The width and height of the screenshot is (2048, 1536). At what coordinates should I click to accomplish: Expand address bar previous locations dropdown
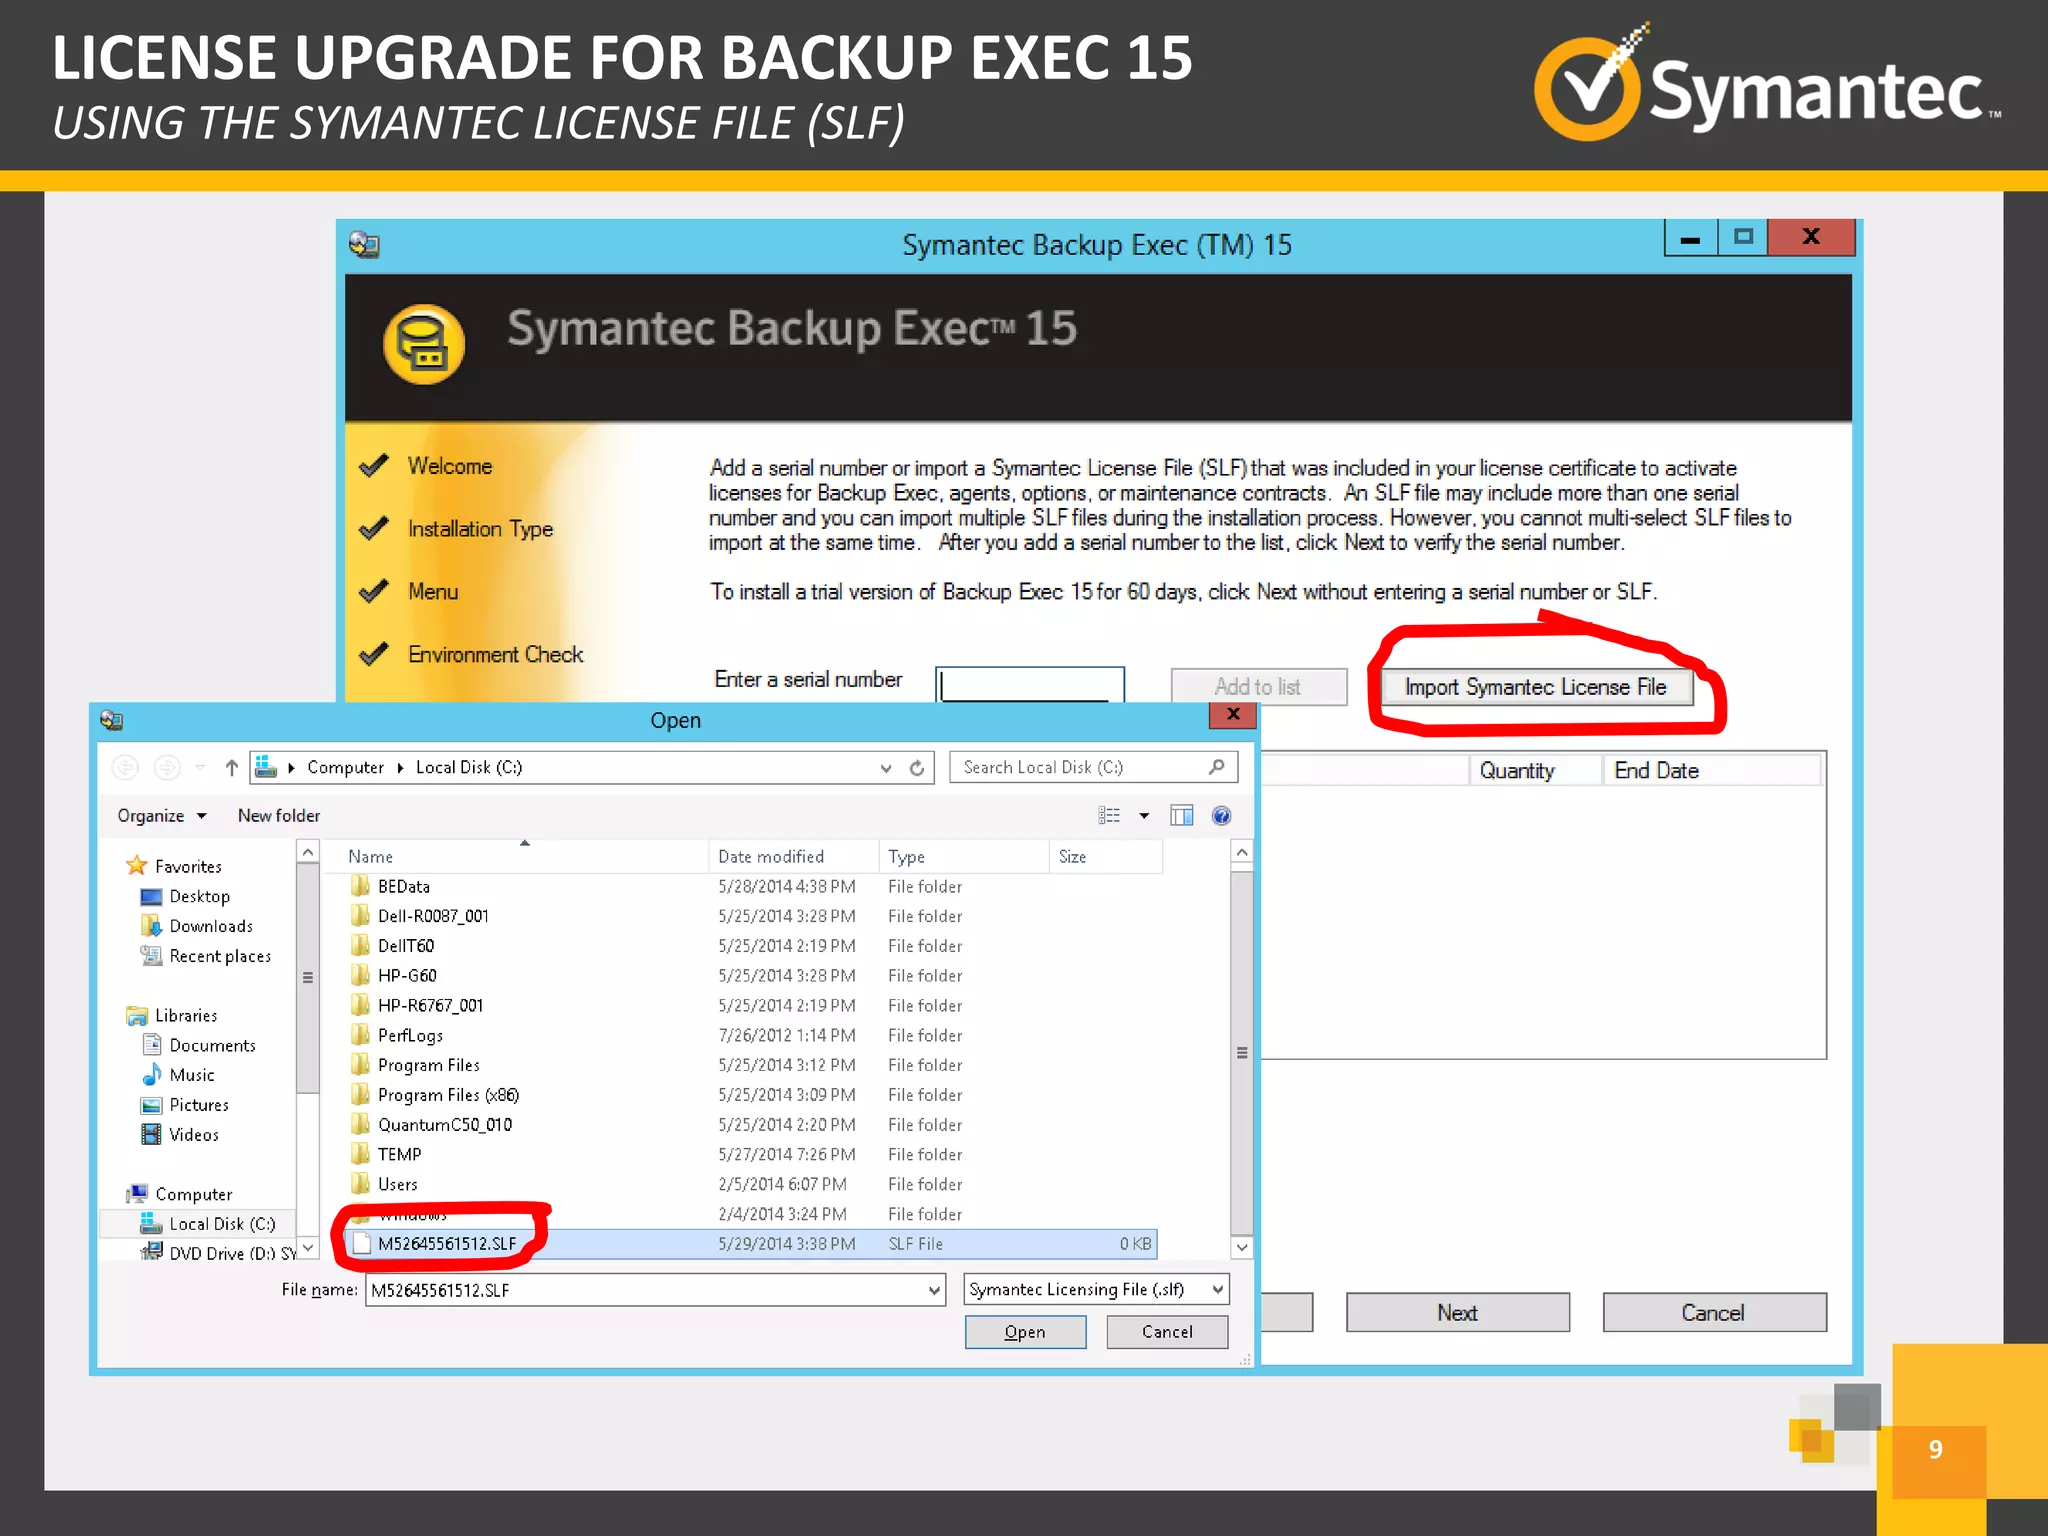coord(885,768)
